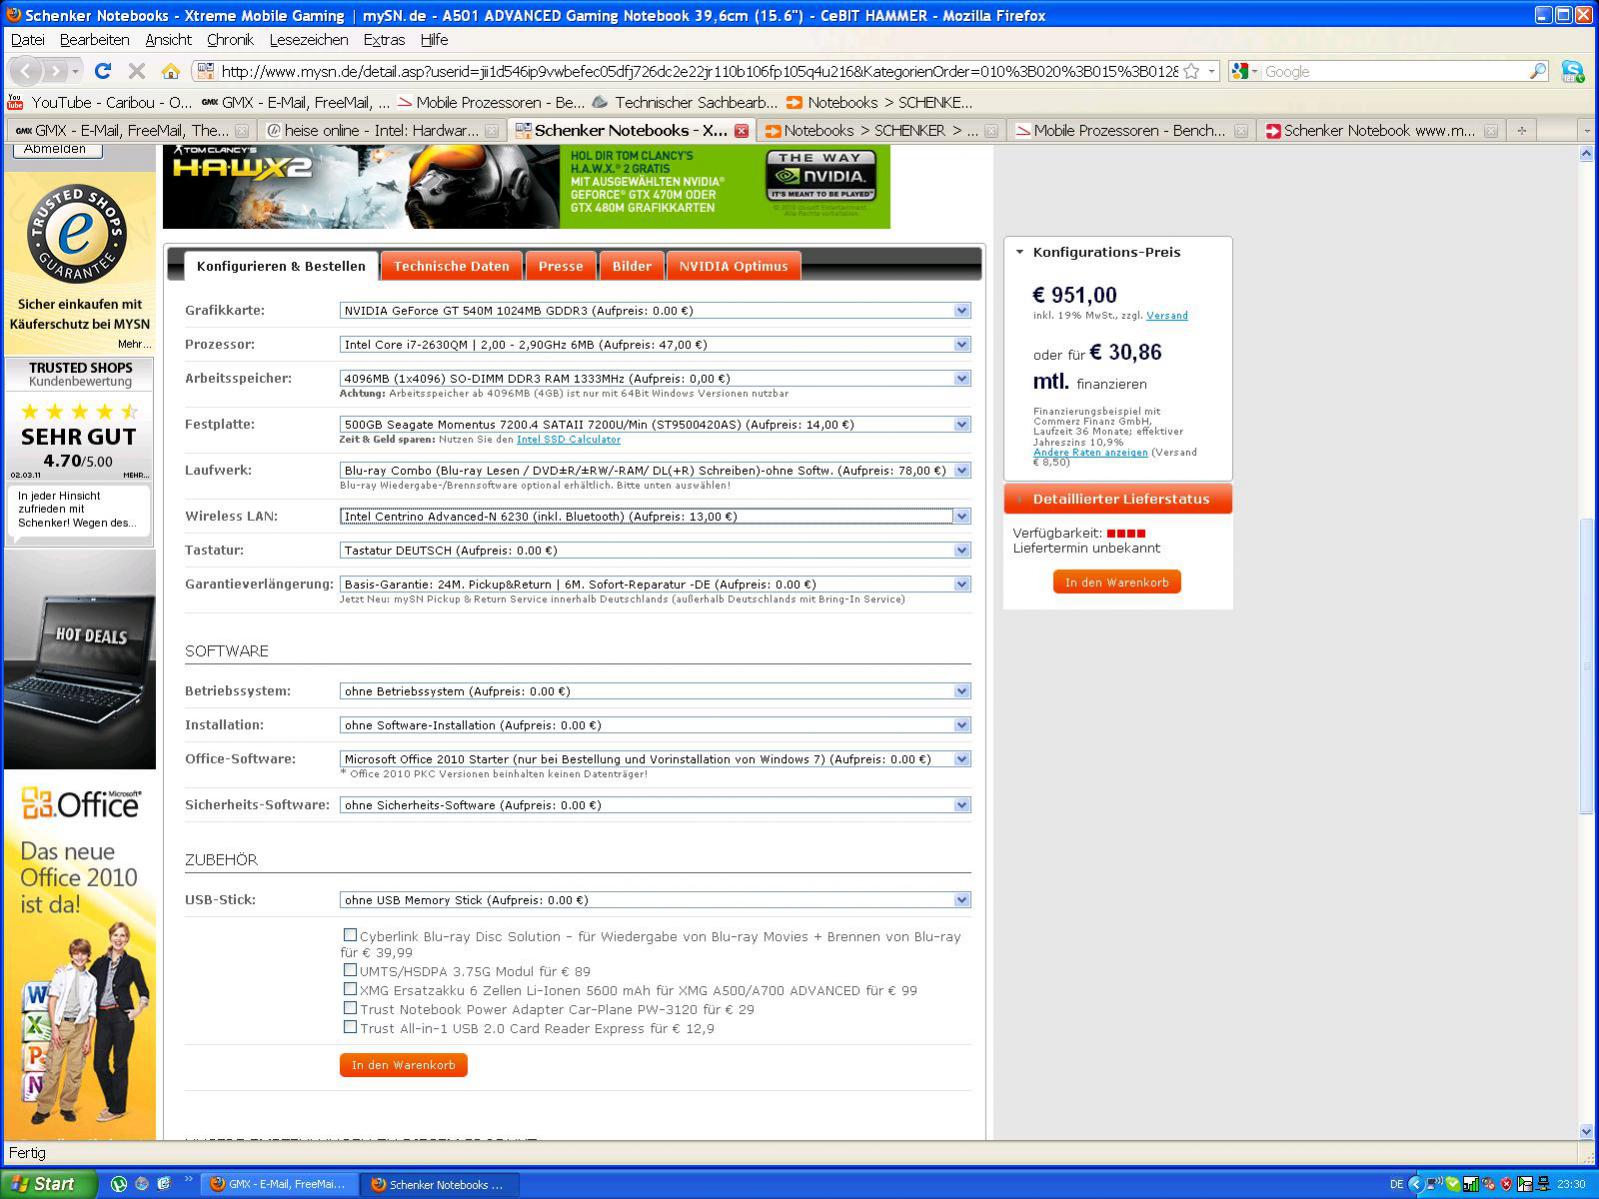This screenshot has height=1199, width=1599.
Task: Open the Intel SSD Calculator link
Action: point(568,439)
